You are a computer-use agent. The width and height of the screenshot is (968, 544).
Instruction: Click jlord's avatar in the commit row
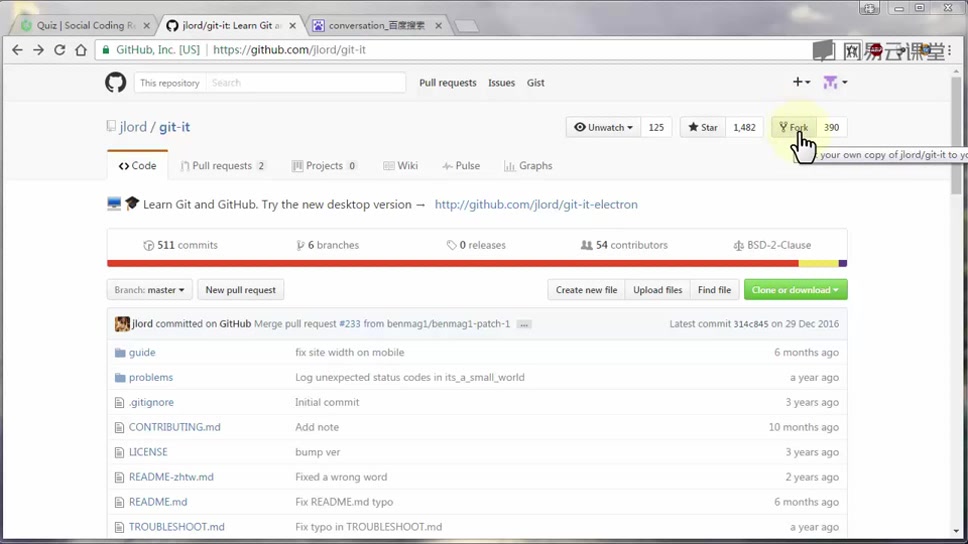[x=122, y=324]
